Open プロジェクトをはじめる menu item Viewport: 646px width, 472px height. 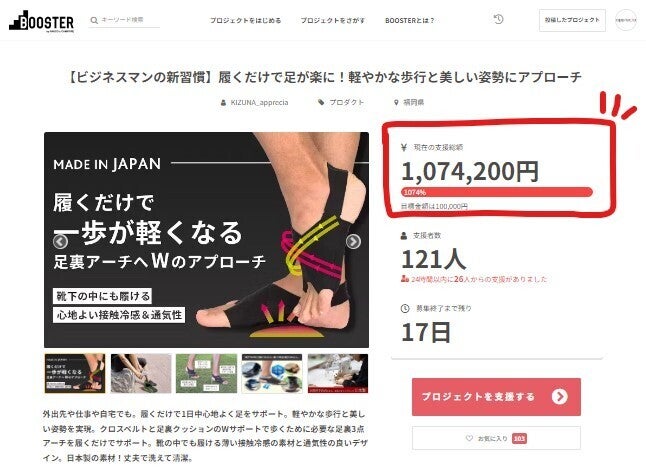point(246,20)
